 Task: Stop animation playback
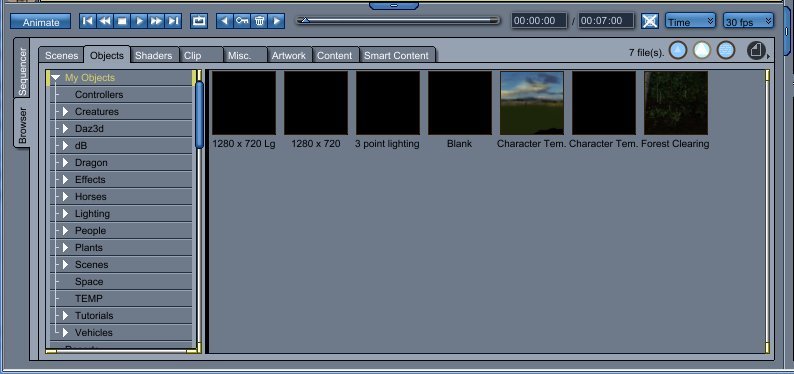tap(122, 21)
